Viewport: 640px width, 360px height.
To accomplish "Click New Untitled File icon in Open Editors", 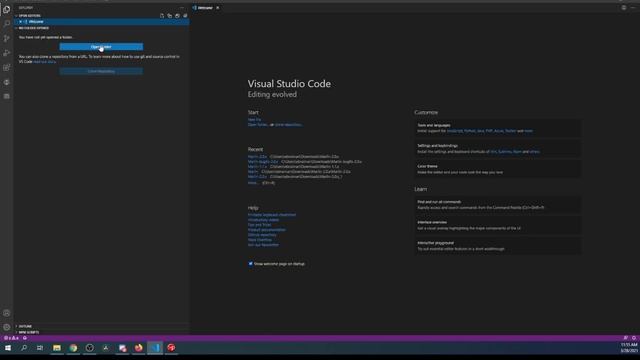I will coord(162,16).
